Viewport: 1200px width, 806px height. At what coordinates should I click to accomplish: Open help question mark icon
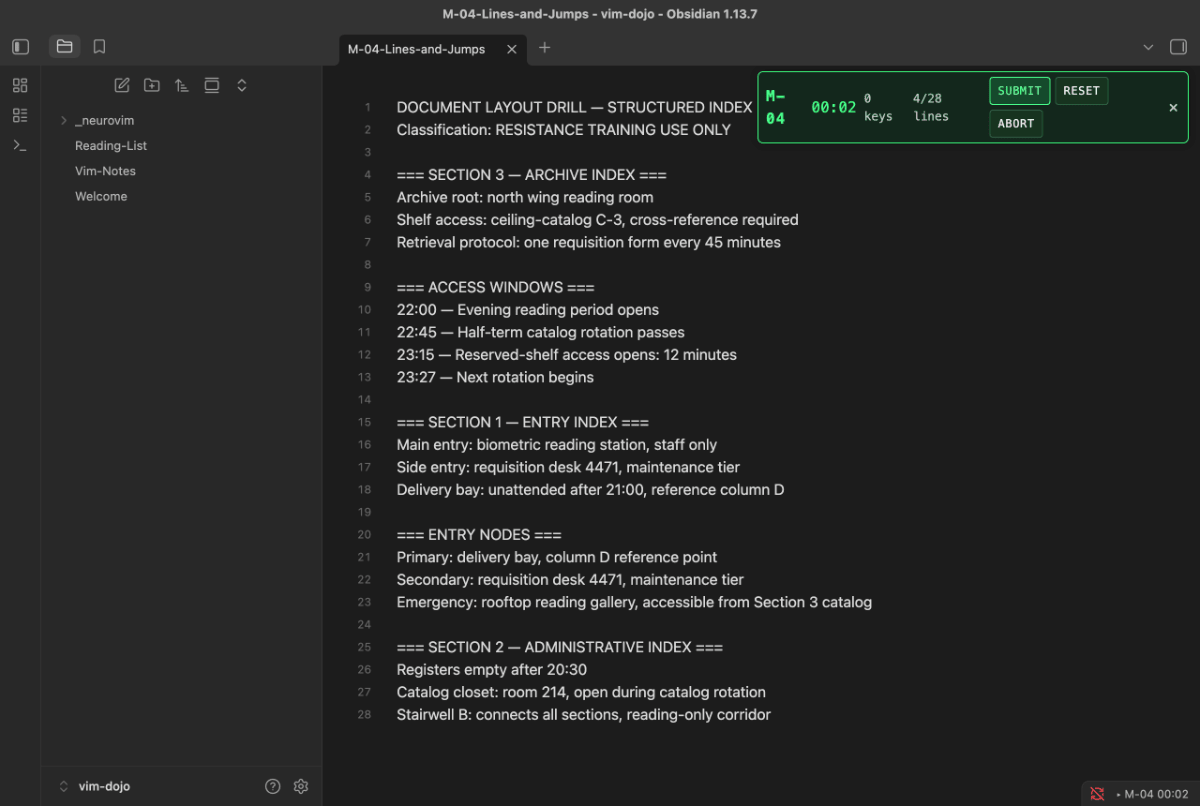273,786
